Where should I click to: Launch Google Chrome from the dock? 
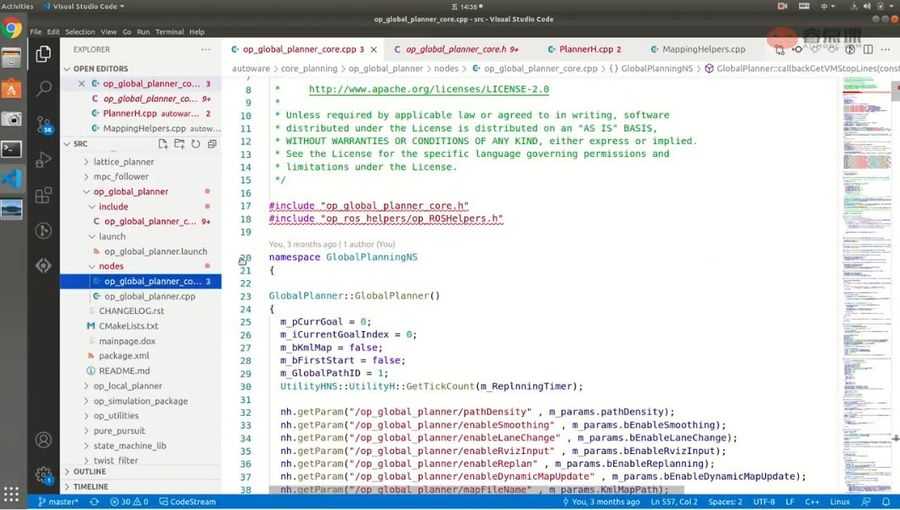click(x=11, y=28)
